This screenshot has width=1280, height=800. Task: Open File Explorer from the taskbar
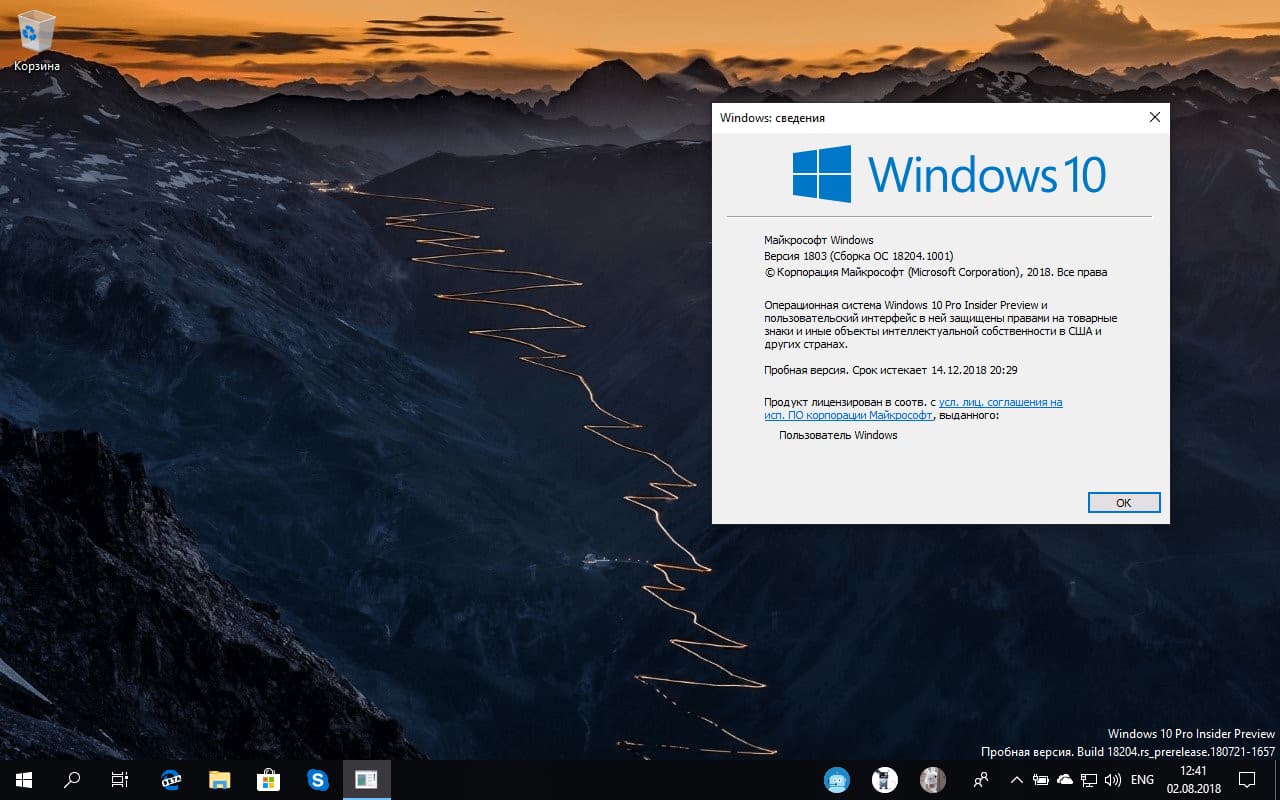coord(218,779)
